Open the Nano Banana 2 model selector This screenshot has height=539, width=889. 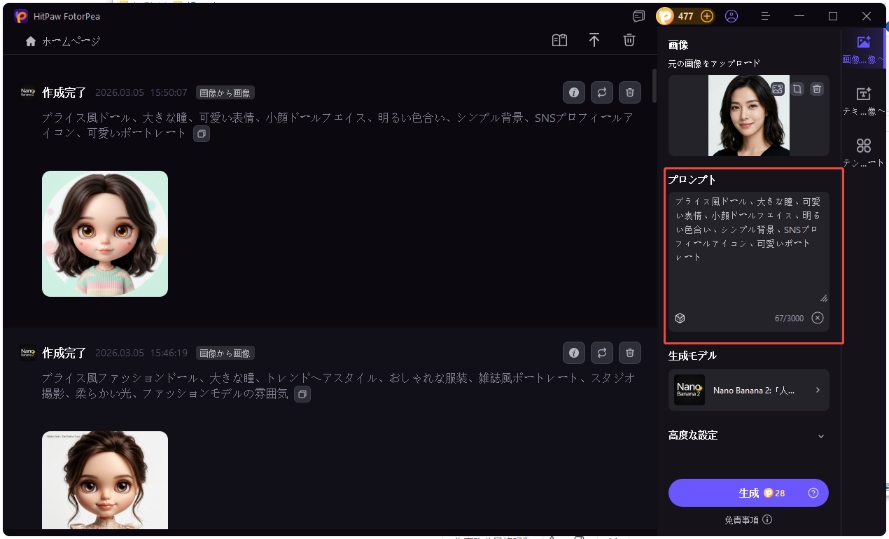pos(748,390)
